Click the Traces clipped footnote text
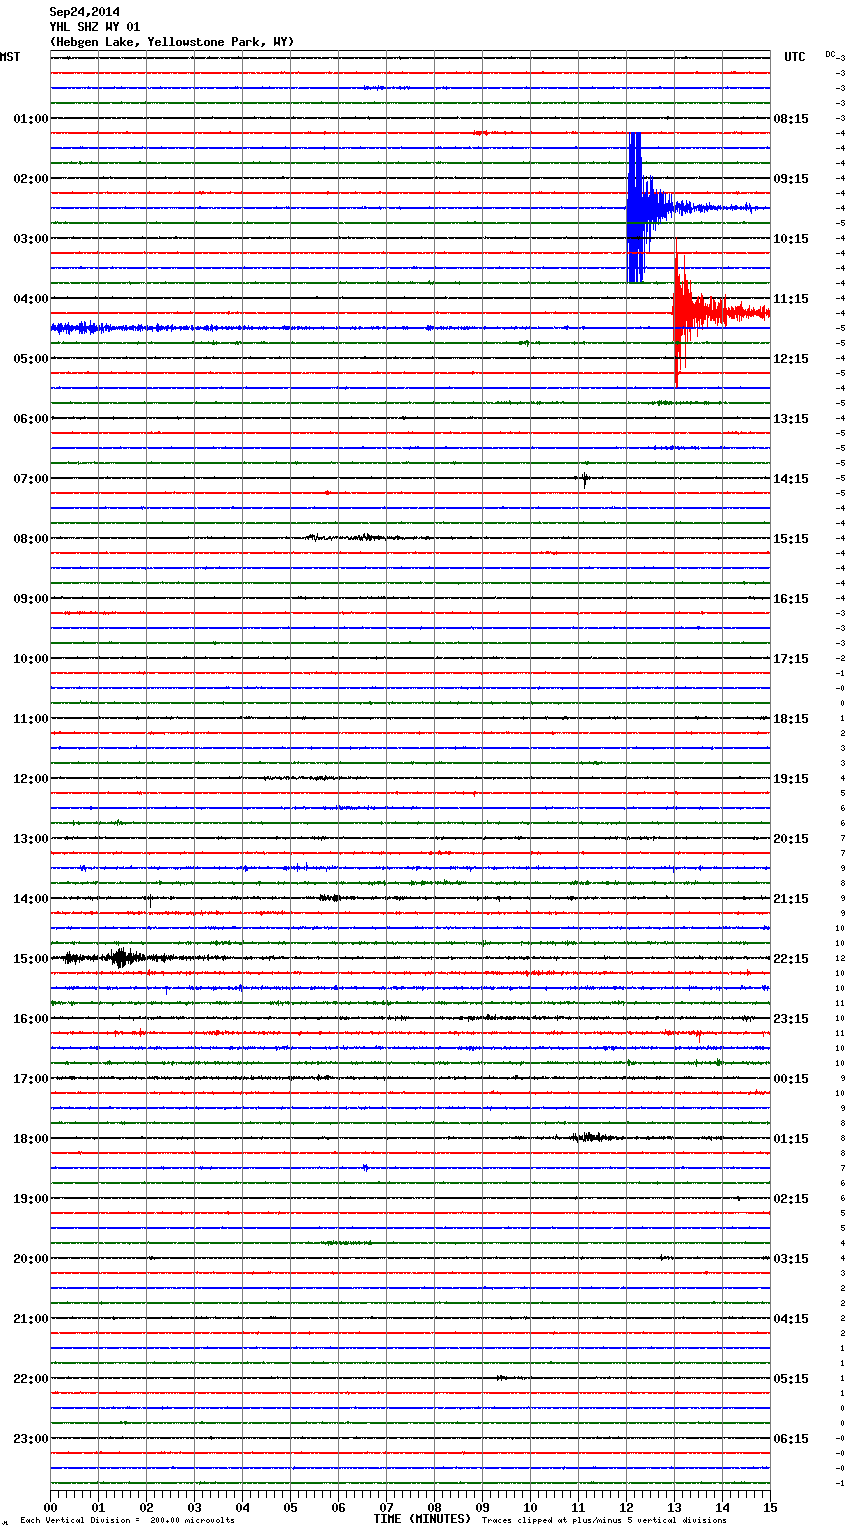The height and width of the screenshot is (1534, 850). click(604, 1521)
